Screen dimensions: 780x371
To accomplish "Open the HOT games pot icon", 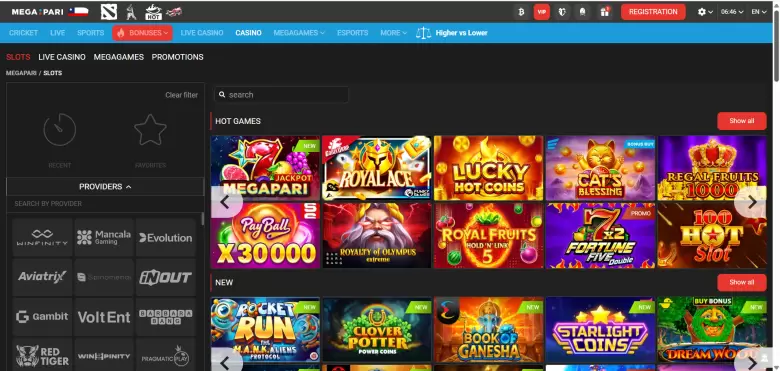I will pos(153,11).
